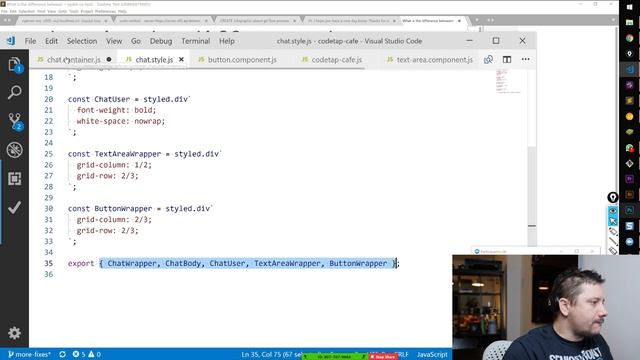The height and width of the screenshot is (360, 640).
Task: Click the more-fixes* branch in status bar
Action: coord(29,354)
